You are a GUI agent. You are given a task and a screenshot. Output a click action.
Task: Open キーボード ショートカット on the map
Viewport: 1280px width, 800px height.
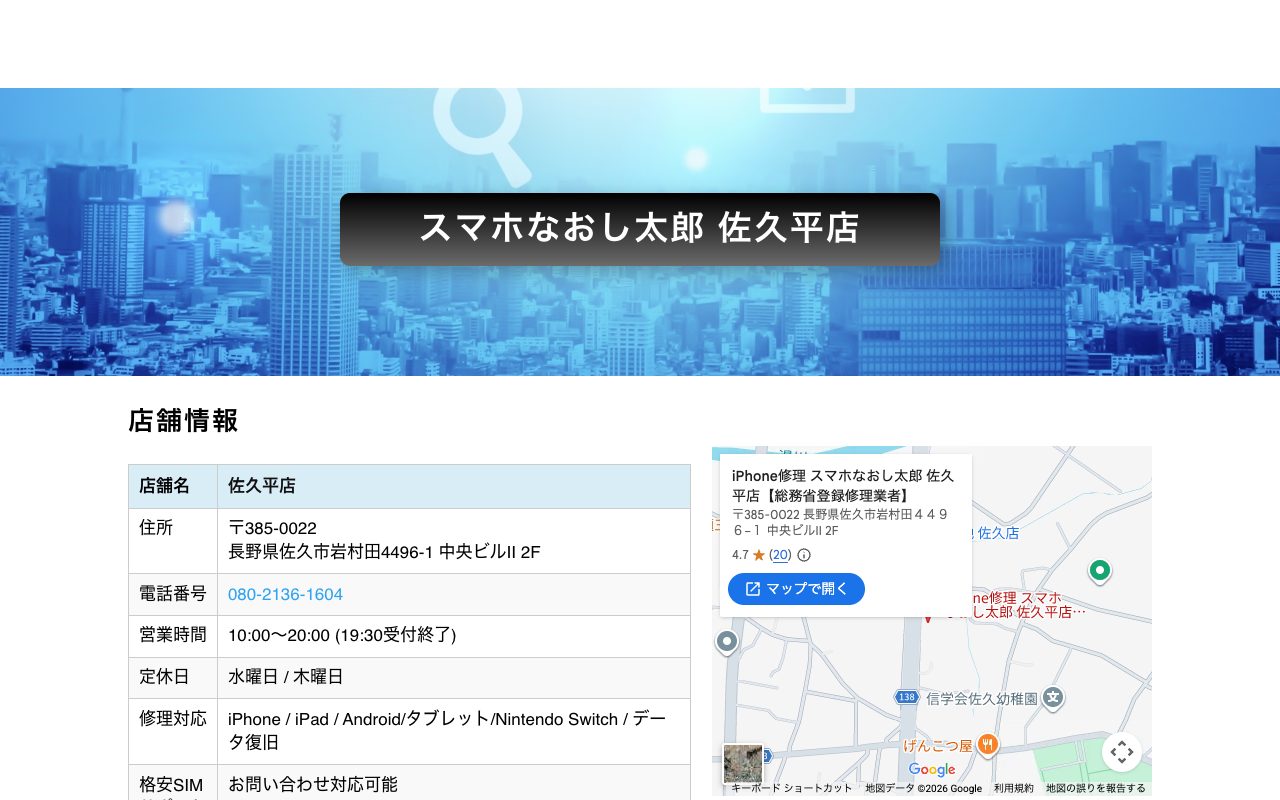coord(792,788)
